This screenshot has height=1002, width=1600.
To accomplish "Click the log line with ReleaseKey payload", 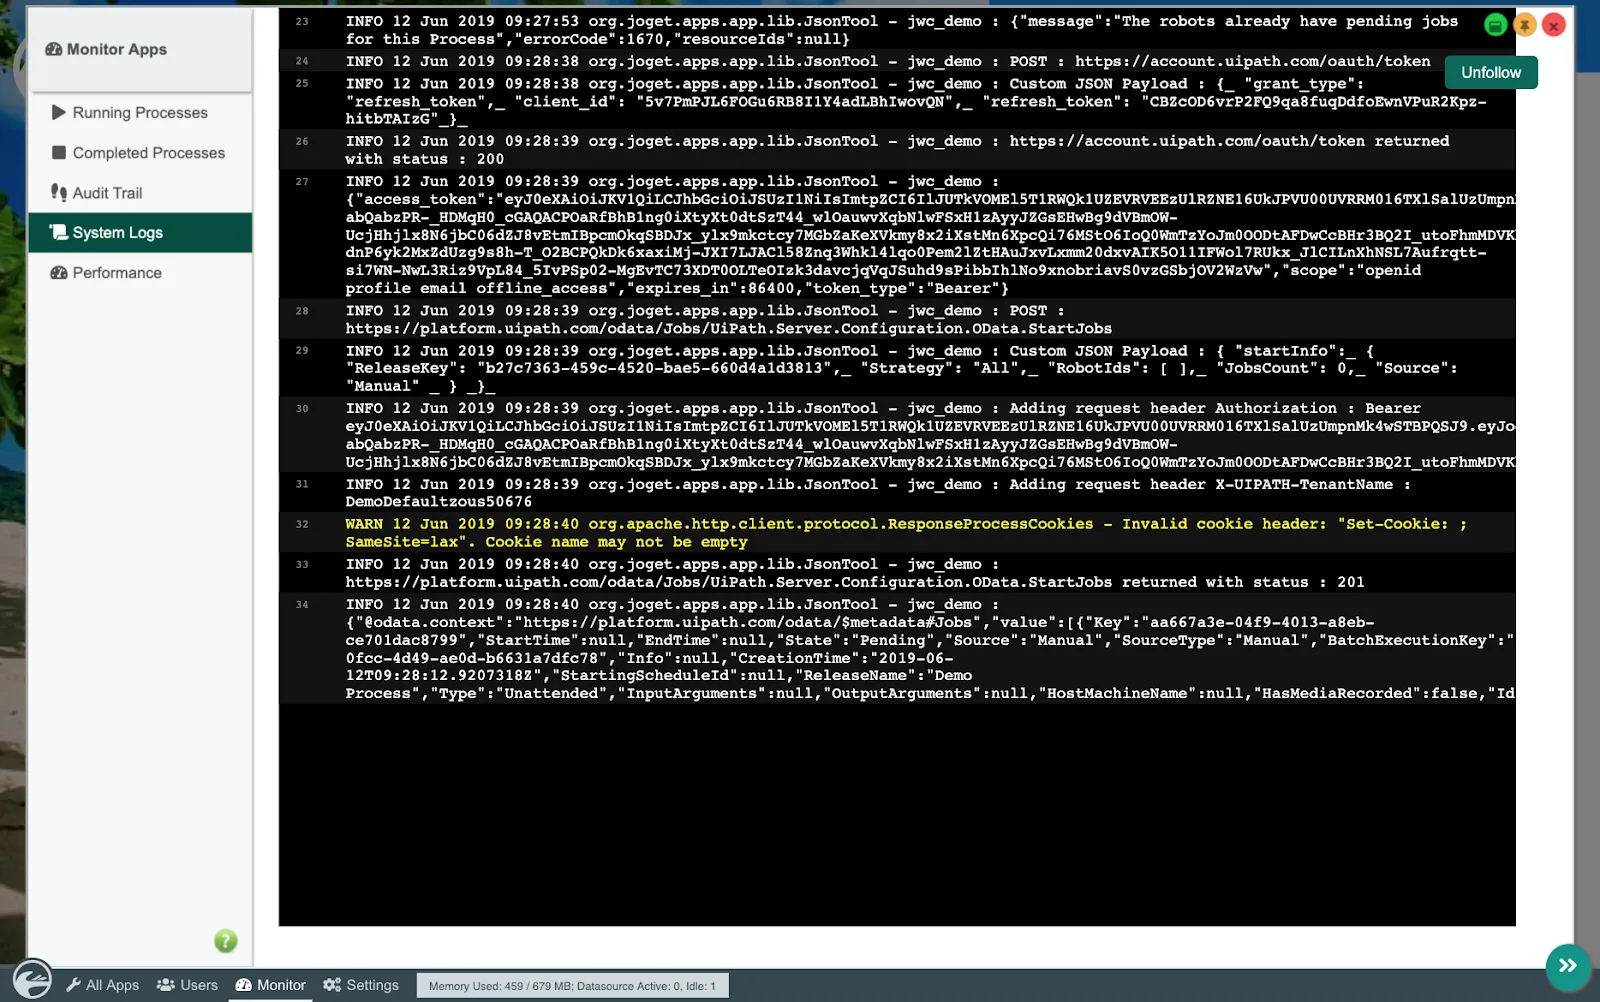I will (x=898, y=368).
